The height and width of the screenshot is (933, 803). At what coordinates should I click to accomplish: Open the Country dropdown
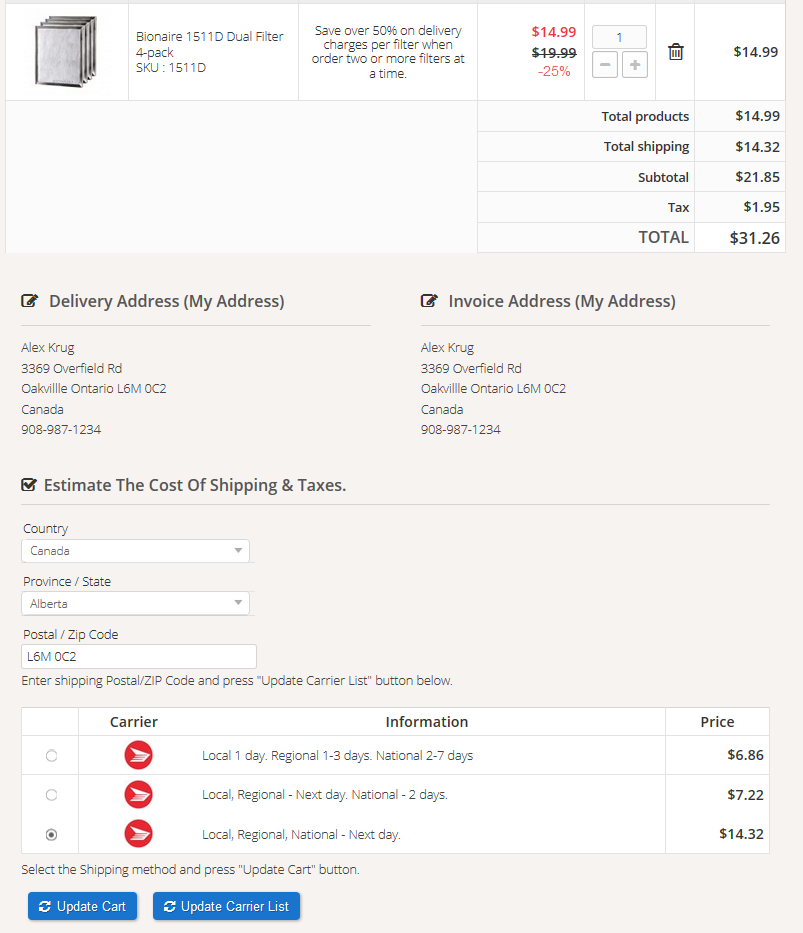(x=135, y=551)
